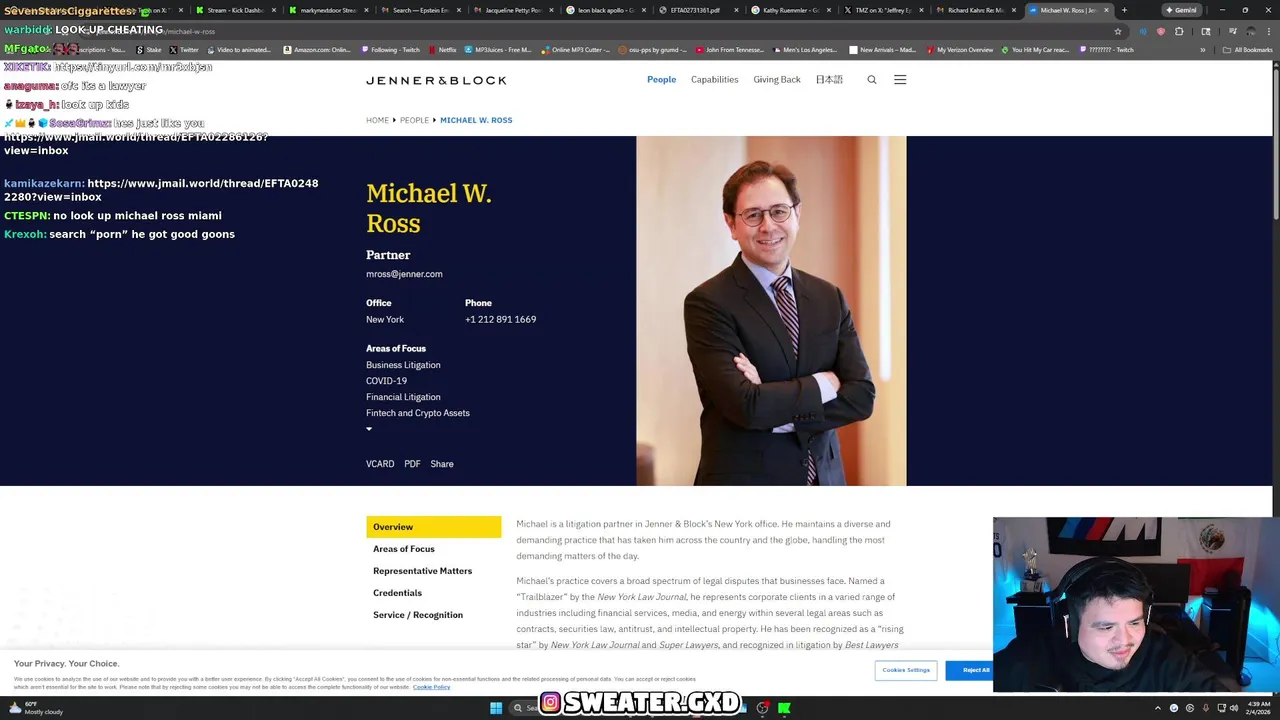Download the VCARD
The image size is (1280, 720).
pos(380,464)
